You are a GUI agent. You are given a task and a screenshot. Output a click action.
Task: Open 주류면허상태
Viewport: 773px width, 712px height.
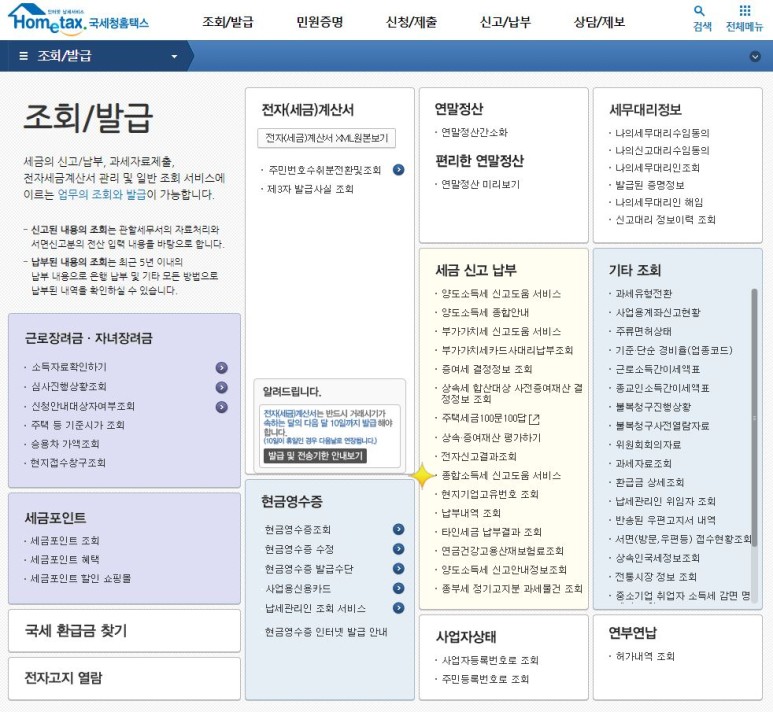pos(643,331)
